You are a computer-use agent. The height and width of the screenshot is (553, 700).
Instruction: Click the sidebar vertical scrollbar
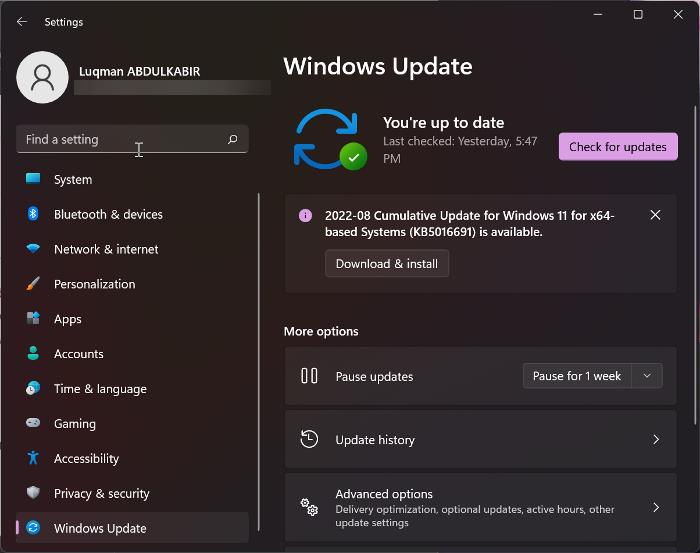coord(259,360)
